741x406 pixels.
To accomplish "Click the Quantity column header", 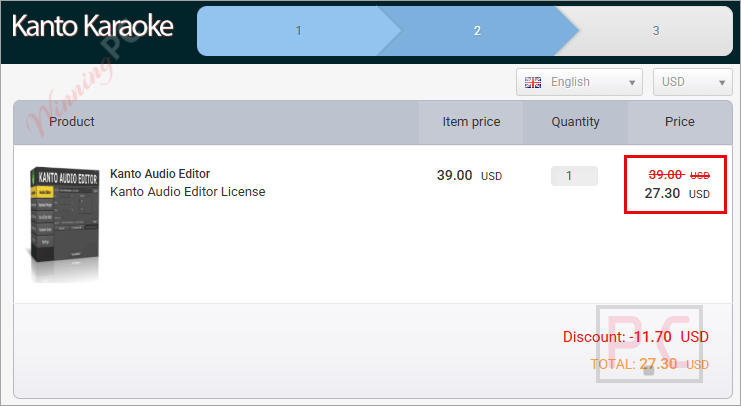I will click(575, 121).
